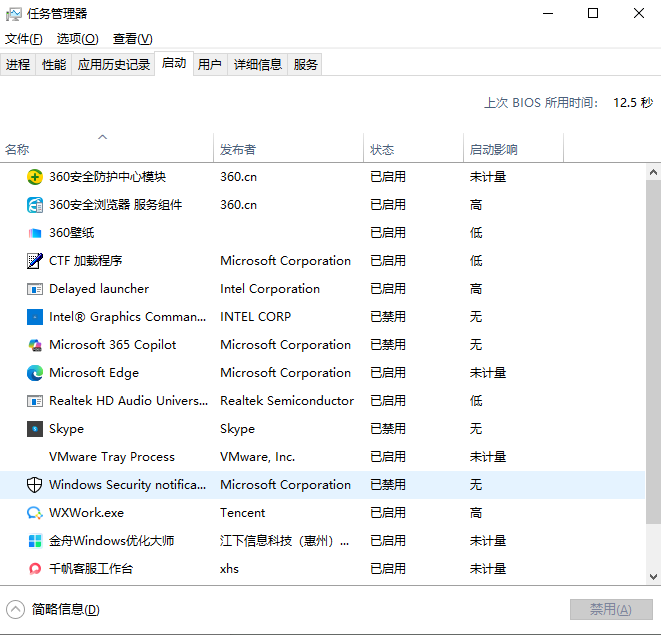Click the Skype icon

(35, 429)
